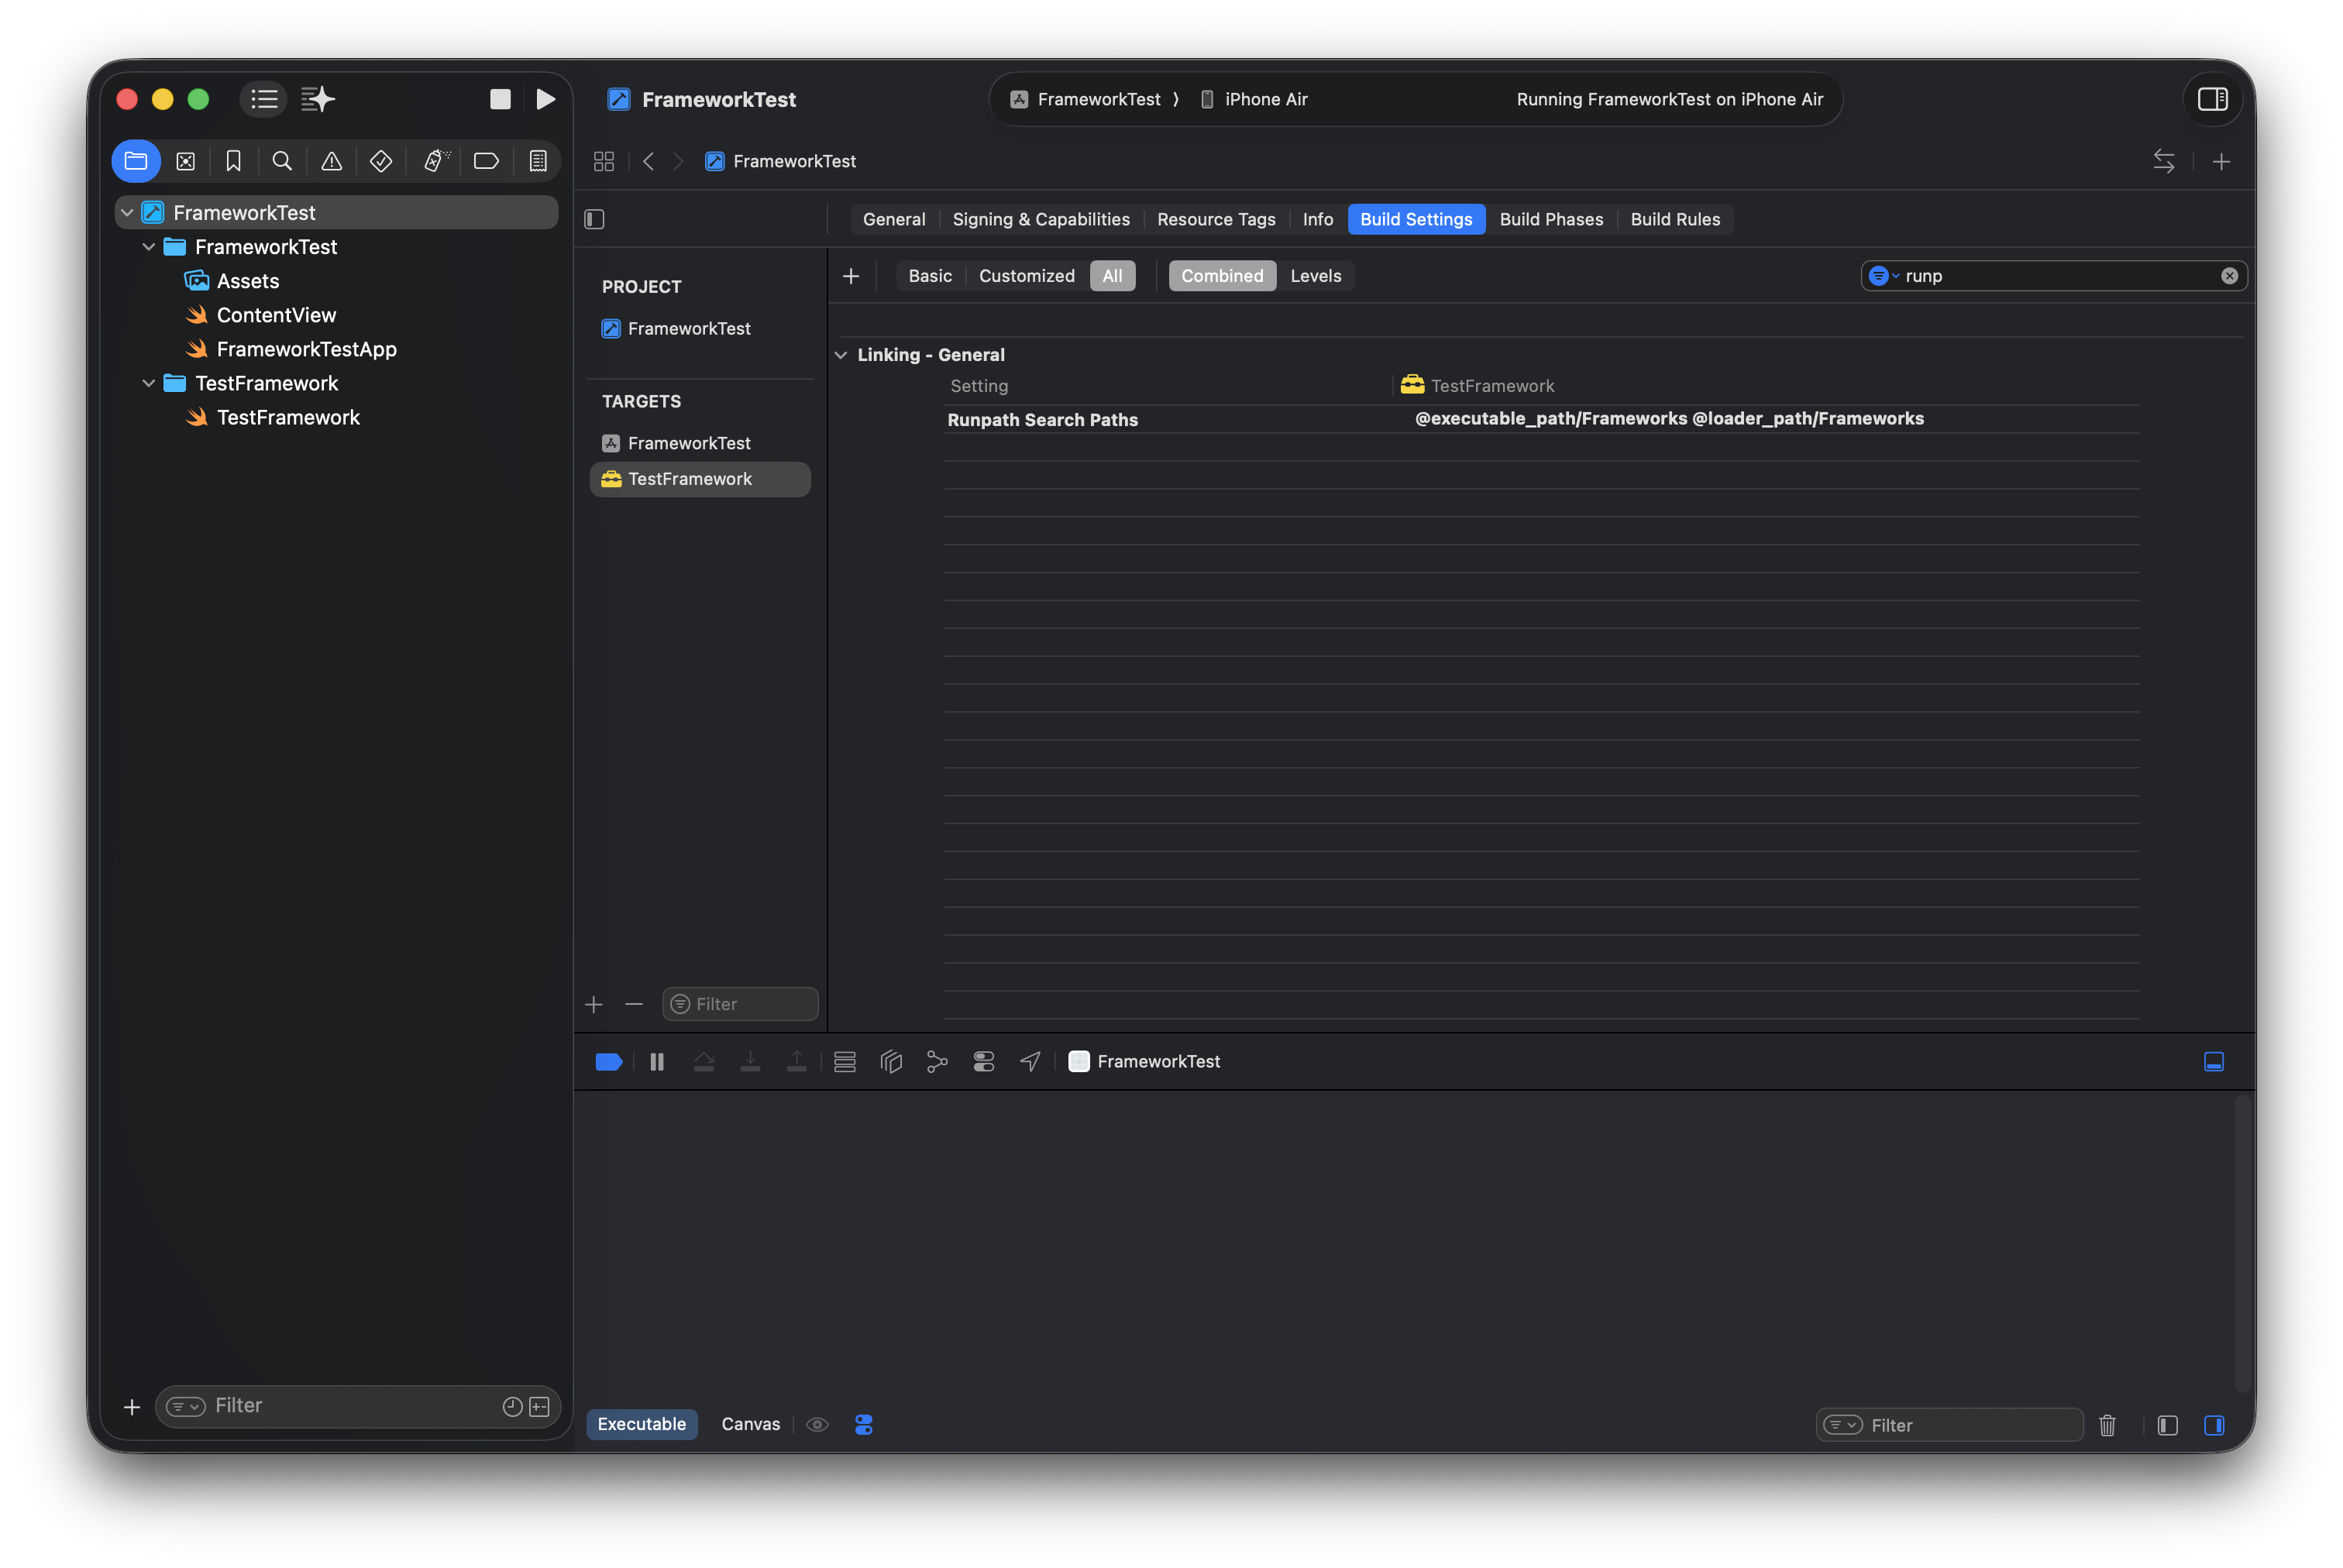This screenshot has height=1568, width=2343.
Task: Open Debug Memory Graph icon
Action: click(x=937, y=1061)
